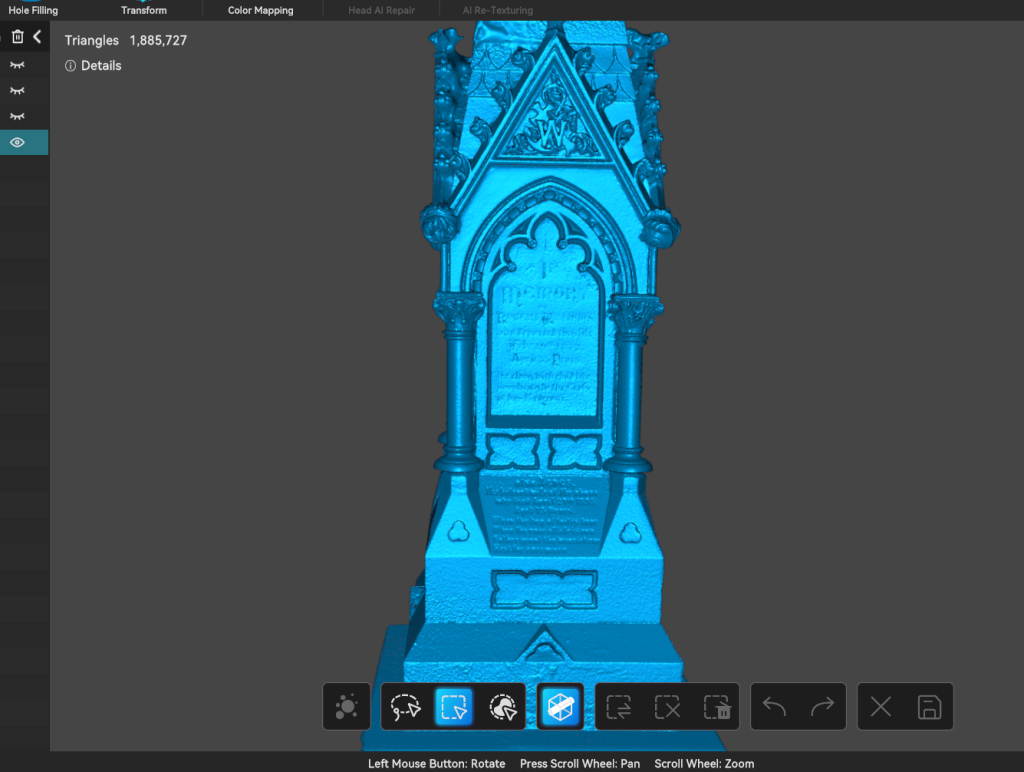The height and width of the screenshot is (772, 1024).
Task: Activate the rectangle selection tool
Action: point(453,708)
